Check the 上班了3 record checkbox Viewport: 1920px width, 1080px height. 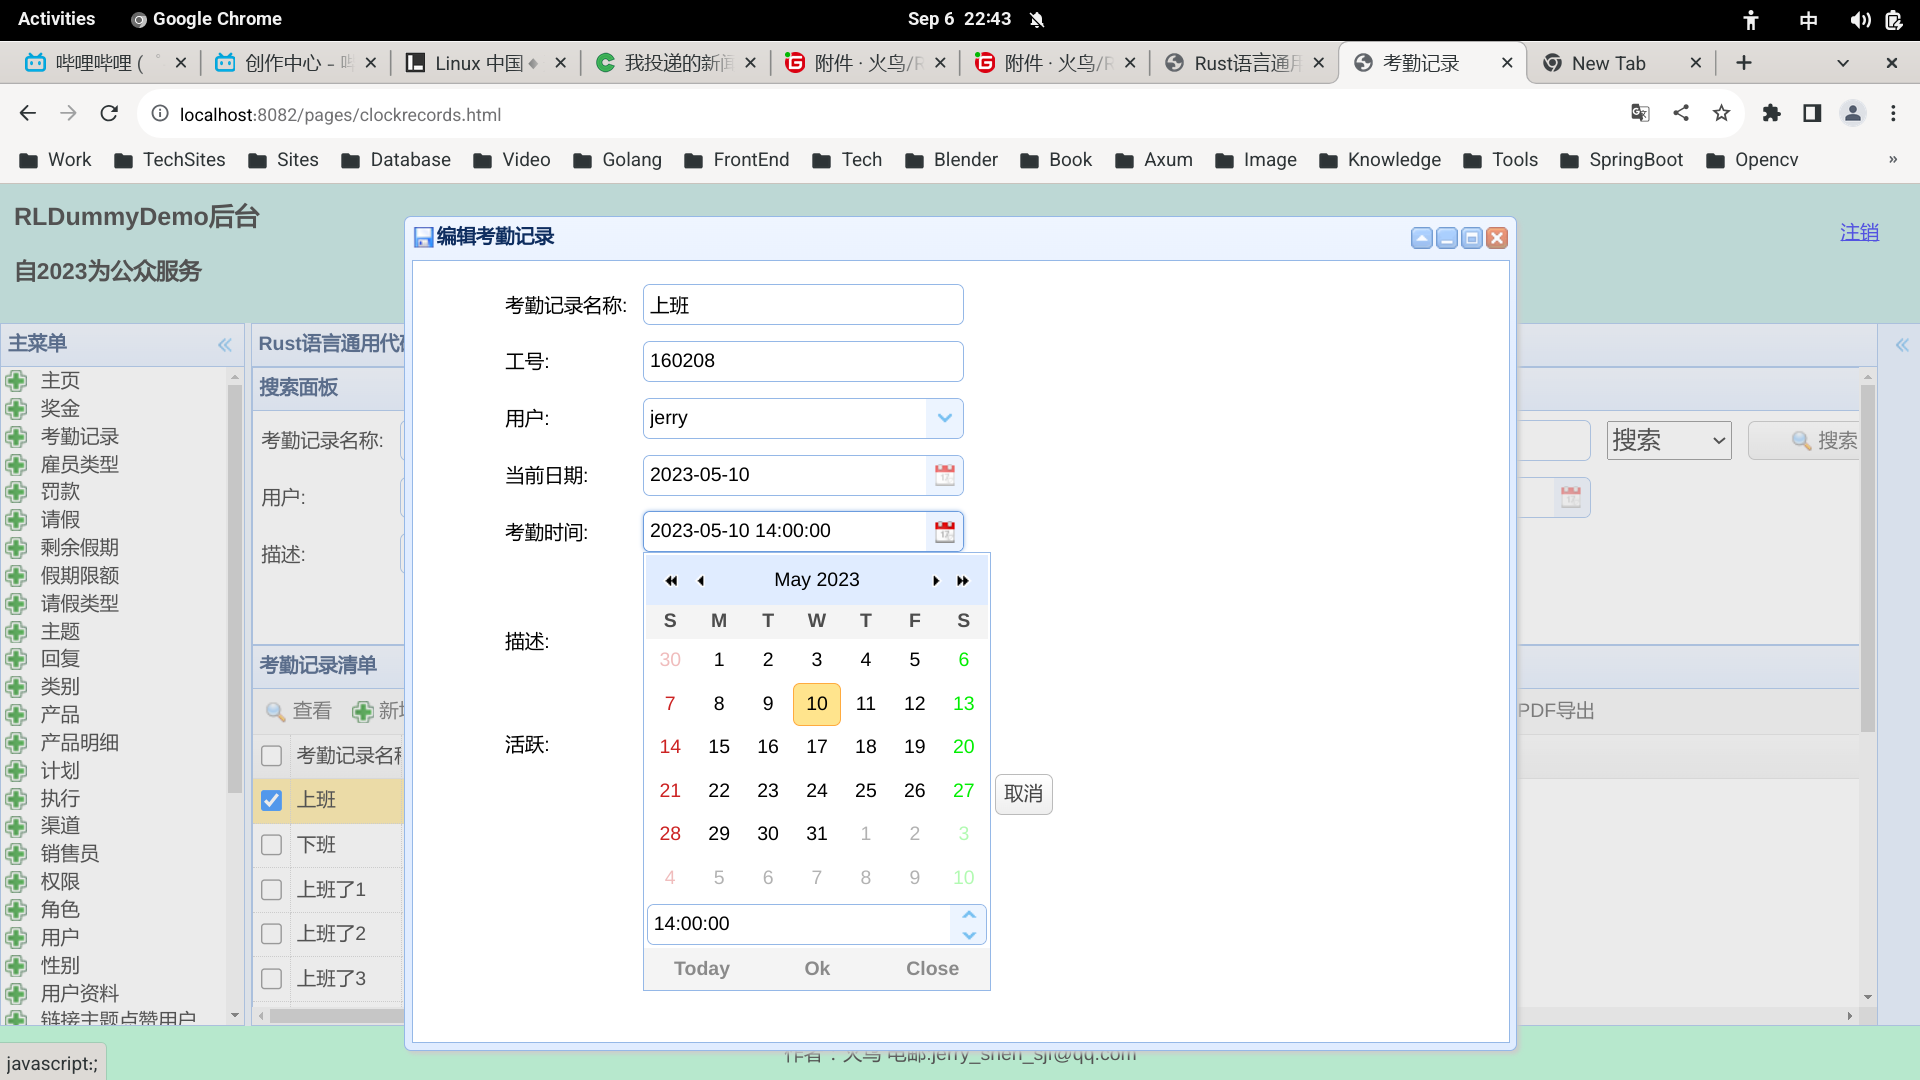click(271, 978)
